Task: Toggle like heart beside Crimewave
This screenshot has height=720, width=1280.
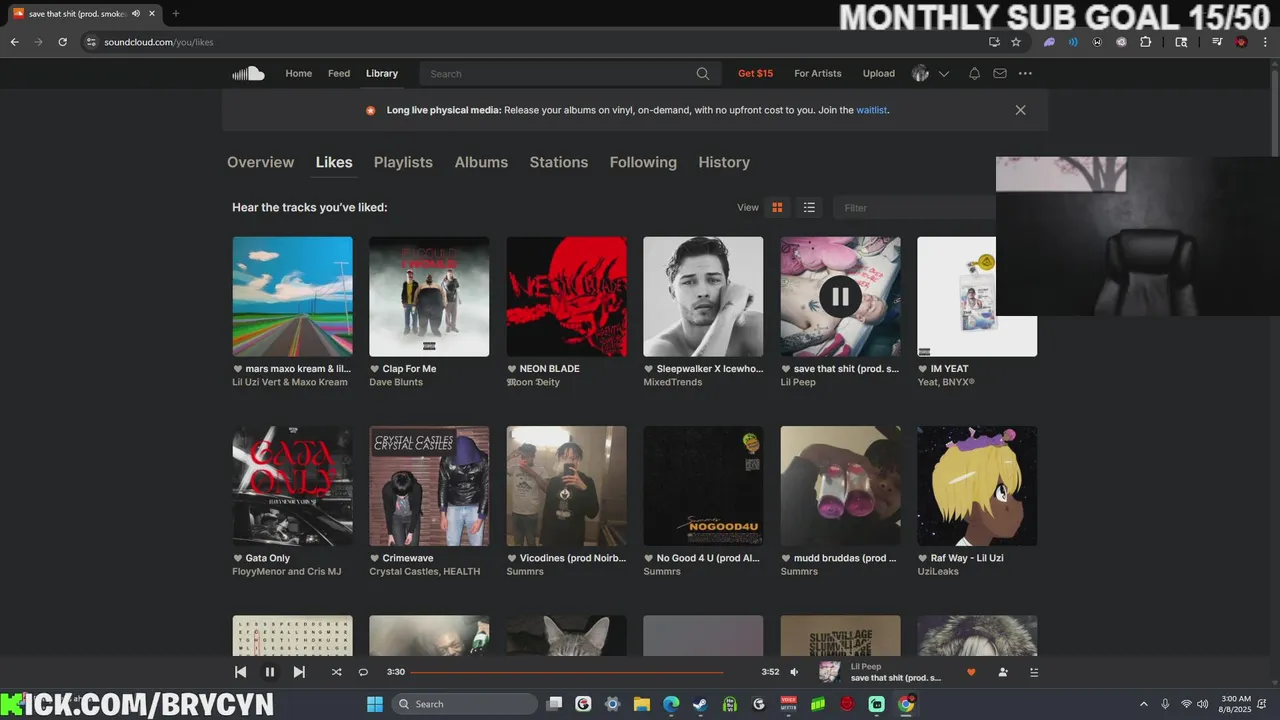Action: 375,559
